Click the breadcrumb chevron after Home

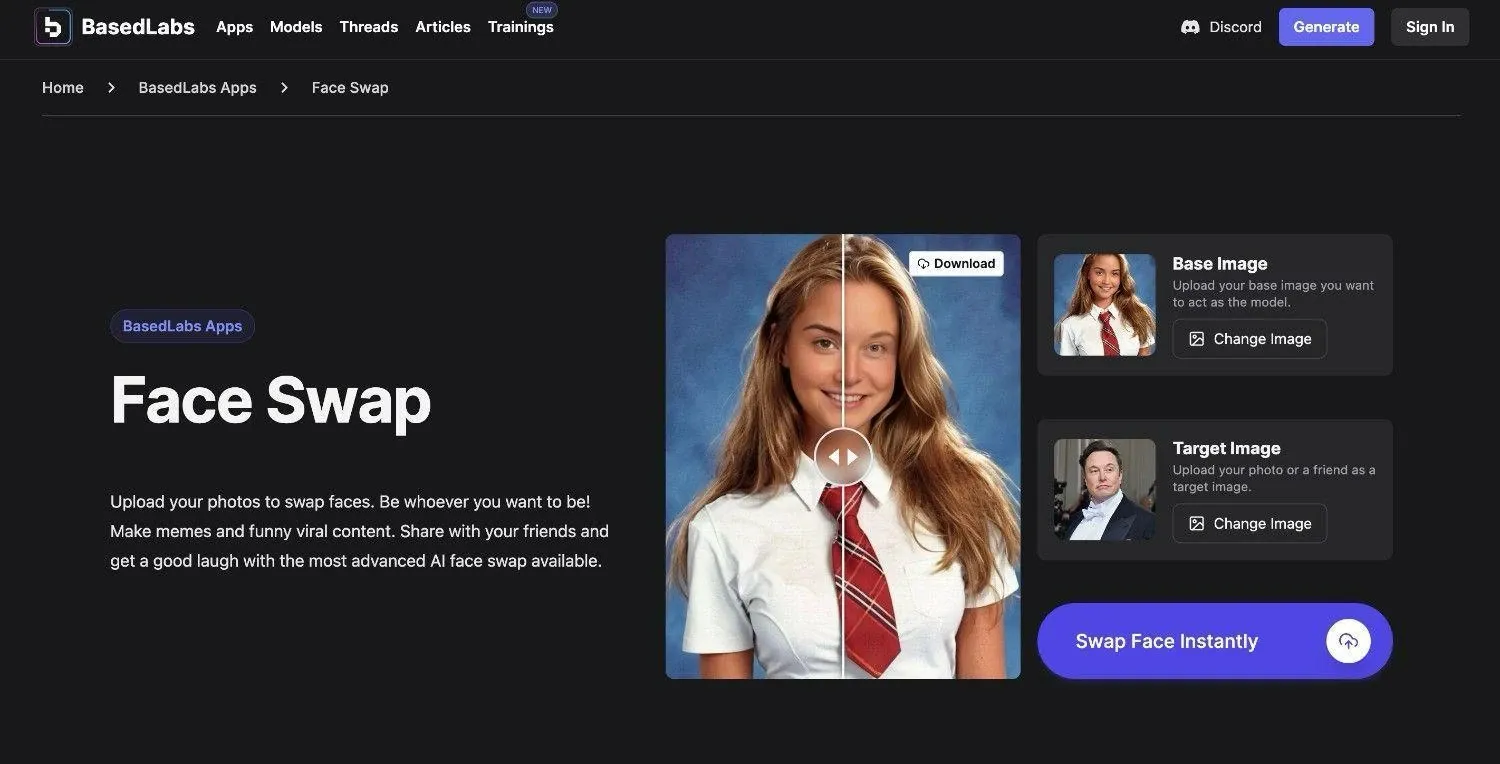(111, 88)
